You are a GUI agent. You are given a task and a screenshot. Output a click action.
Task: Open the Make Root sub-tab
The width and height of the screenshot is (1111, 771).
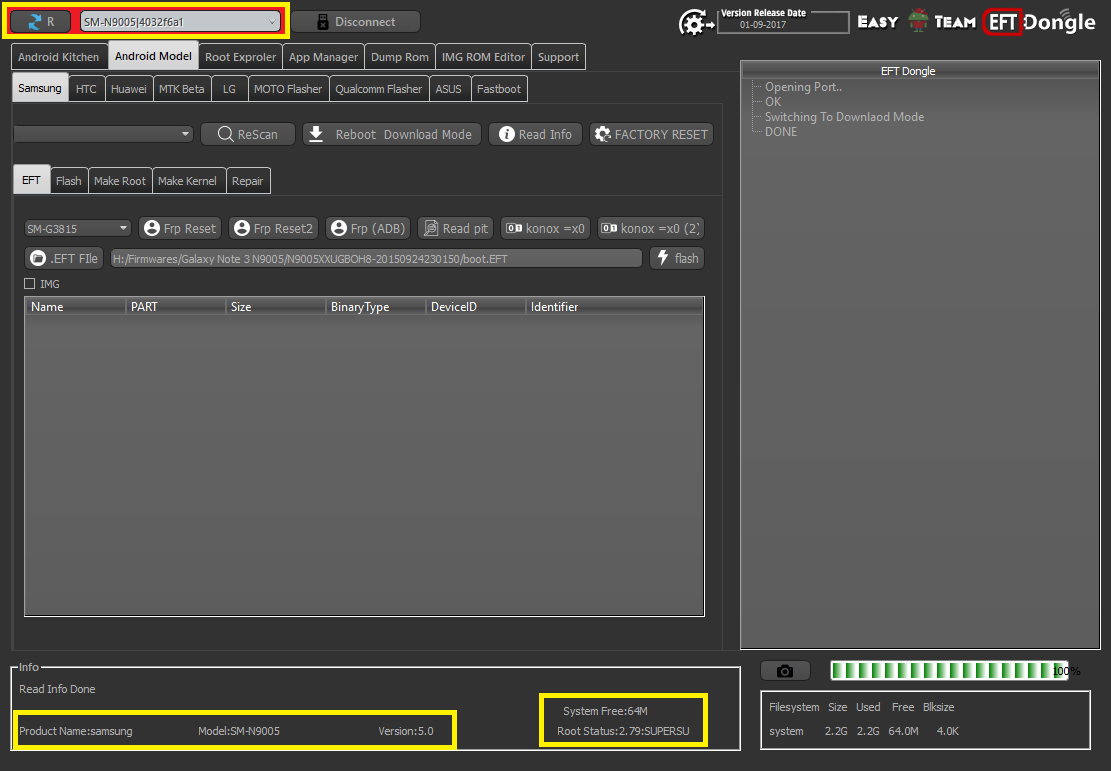(120, 181)
